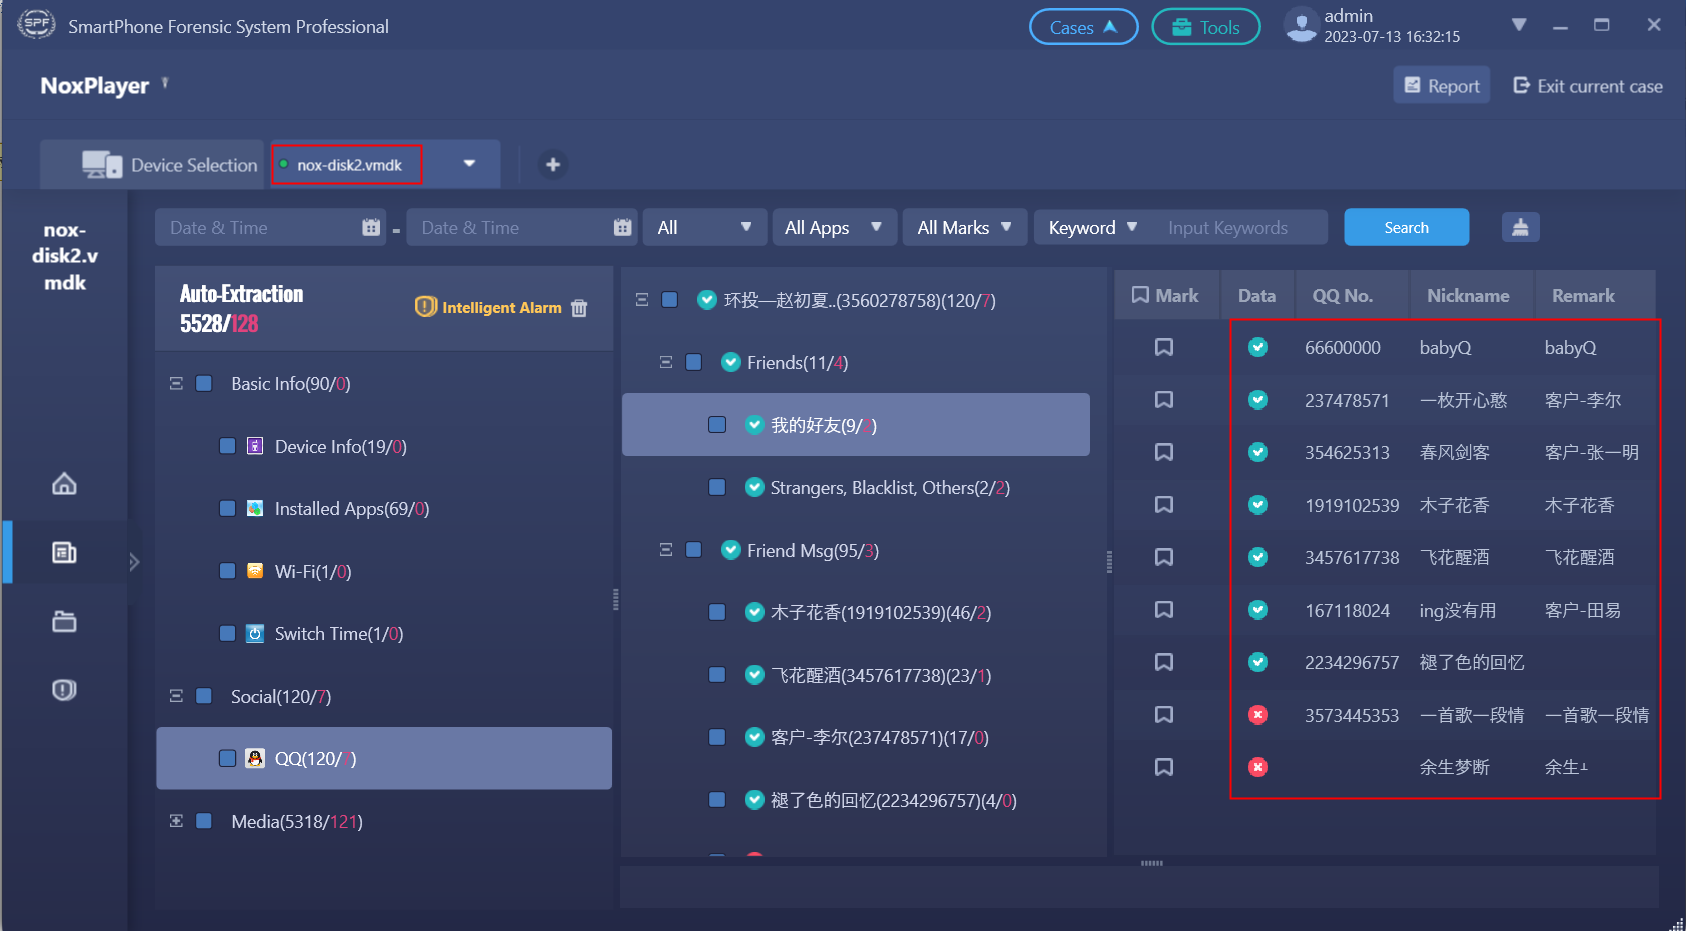1686x931 pixels.
Task: Bookmark the 1919102539 row
Action: tap(1164, 505)
